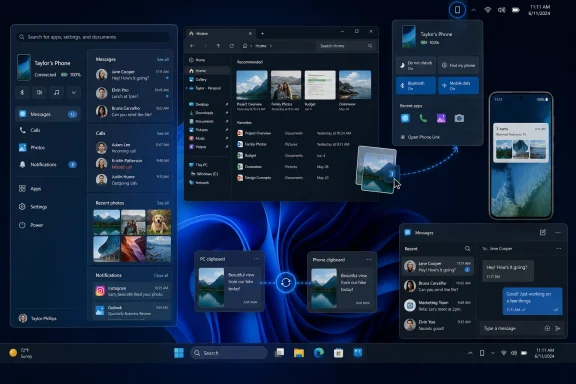This screenshot has height=384, width=576.
Task: Click Clear all in Notifications section
Action: (161, 275)
